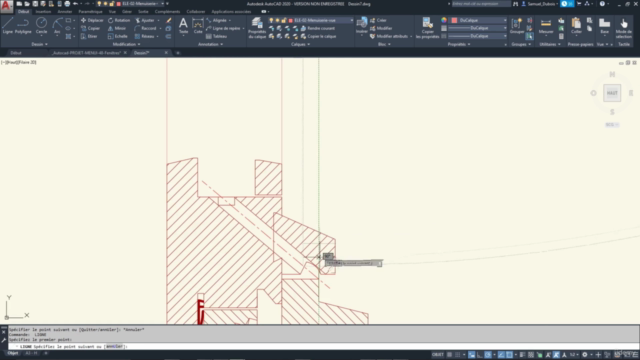Choose the Cercle tool
Image resolution: width=640 pixels, height=360 pixels.
(x=41, y=25)
